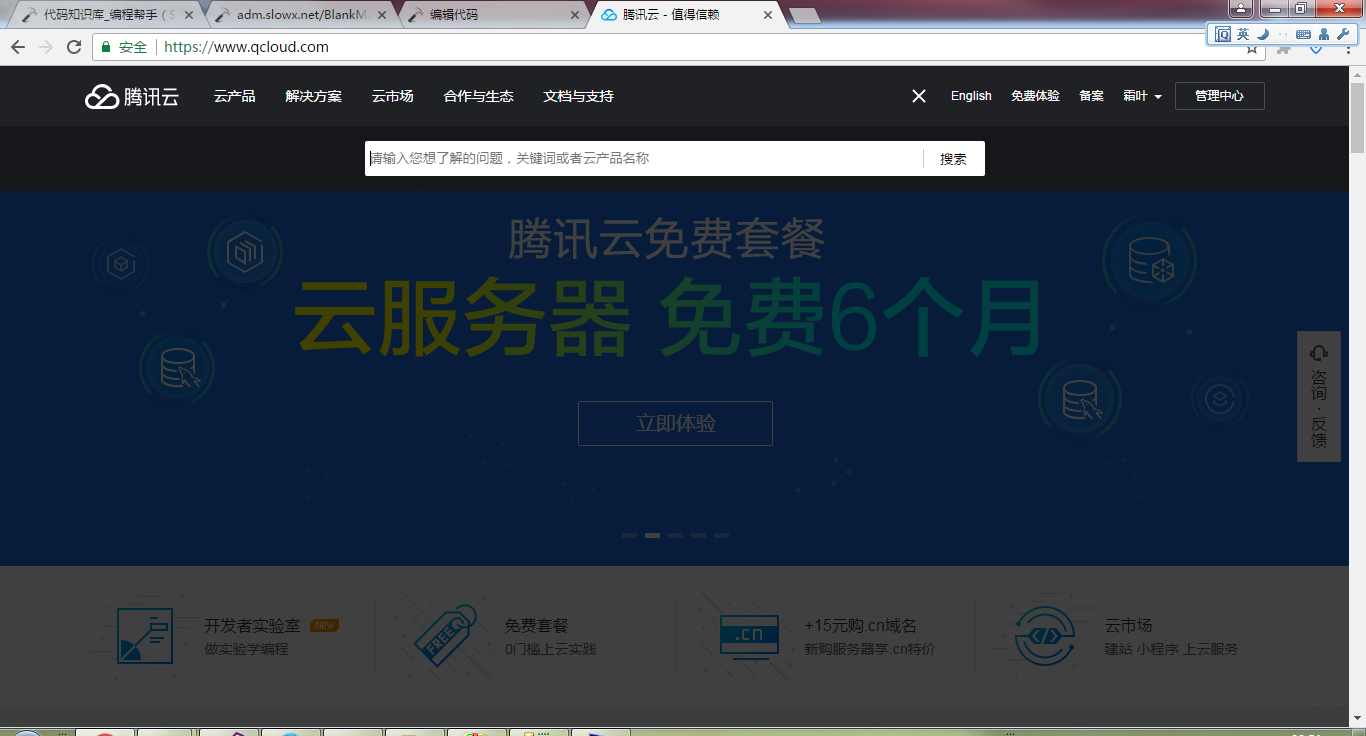Select the first carousel indicator dot
Image resolution: width=1366 pixels, height=736 pixels.
click(x=629, y=535)
